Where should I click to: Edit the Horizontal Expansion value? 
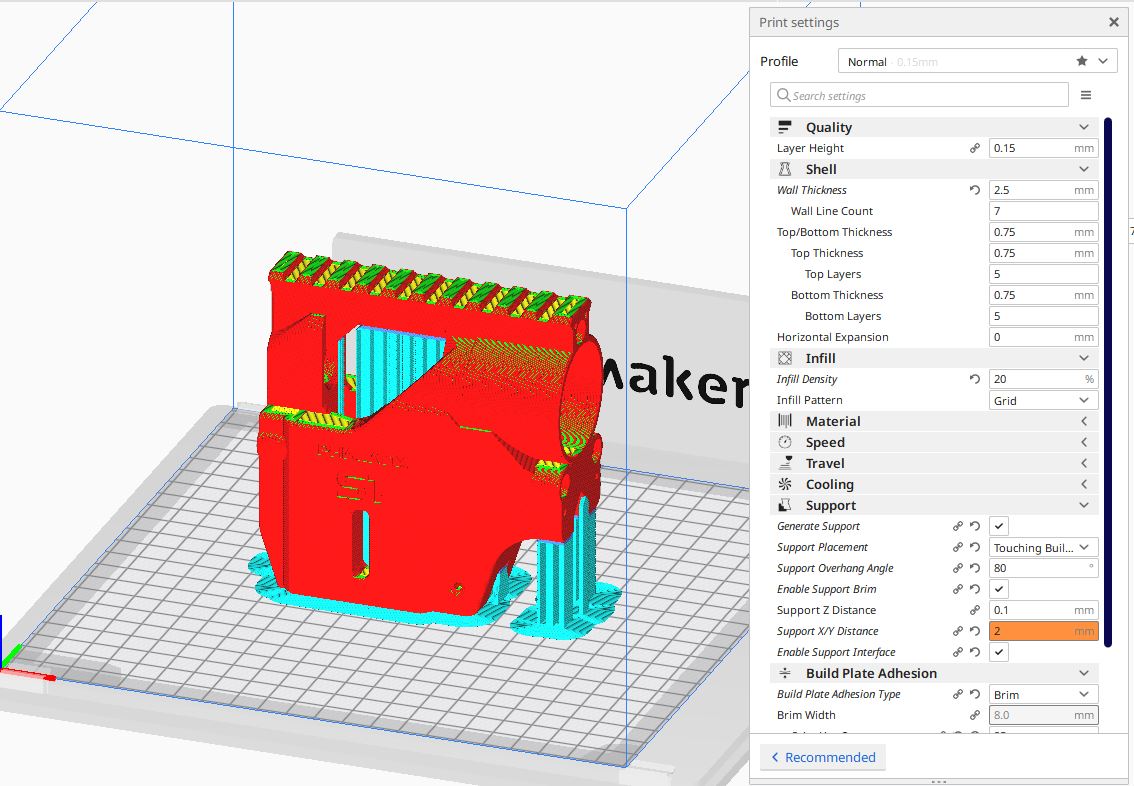(x=1044, y=337)
